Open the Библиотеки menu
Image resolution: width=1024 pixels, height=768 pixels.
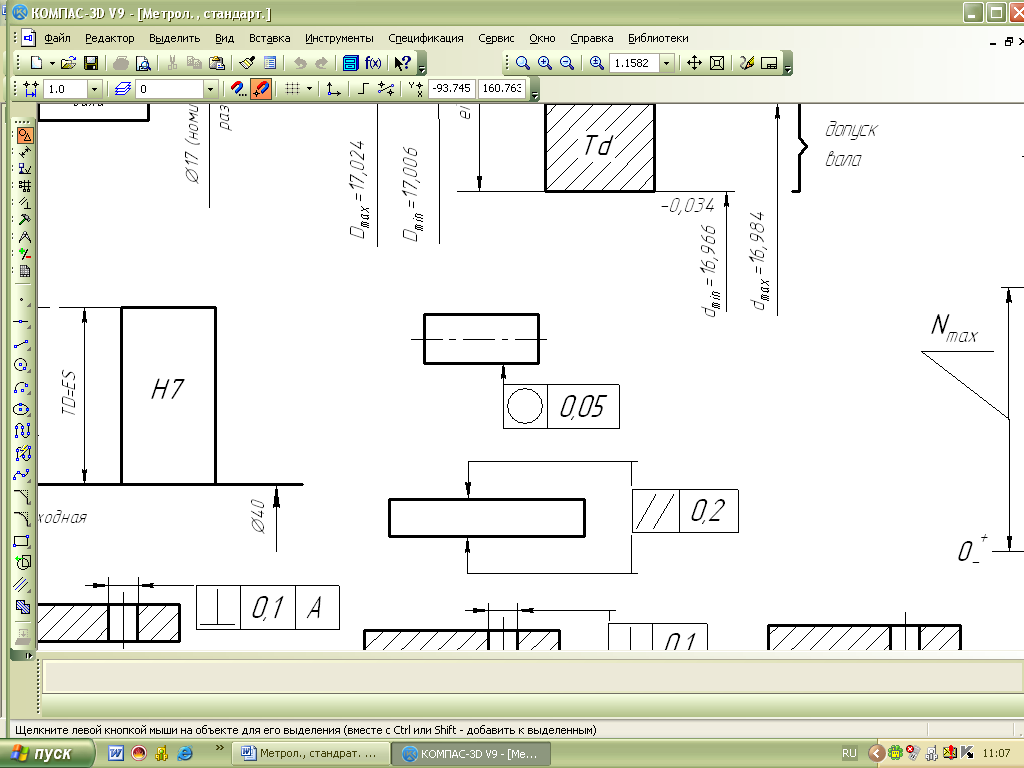pos(658,38)
